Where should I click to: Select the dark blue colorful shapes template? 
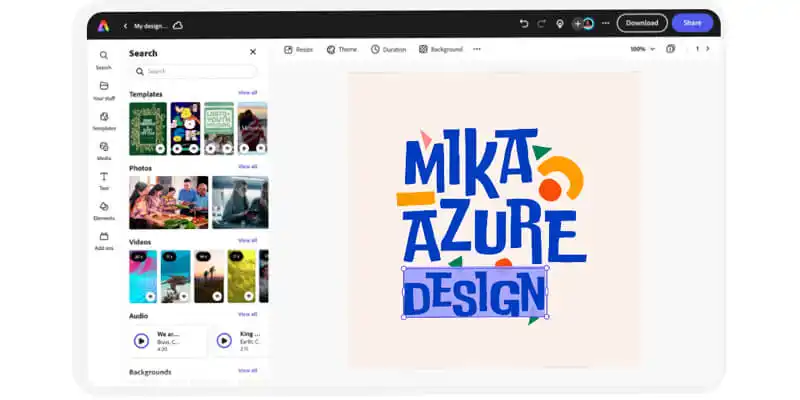(x=185, y=129)
